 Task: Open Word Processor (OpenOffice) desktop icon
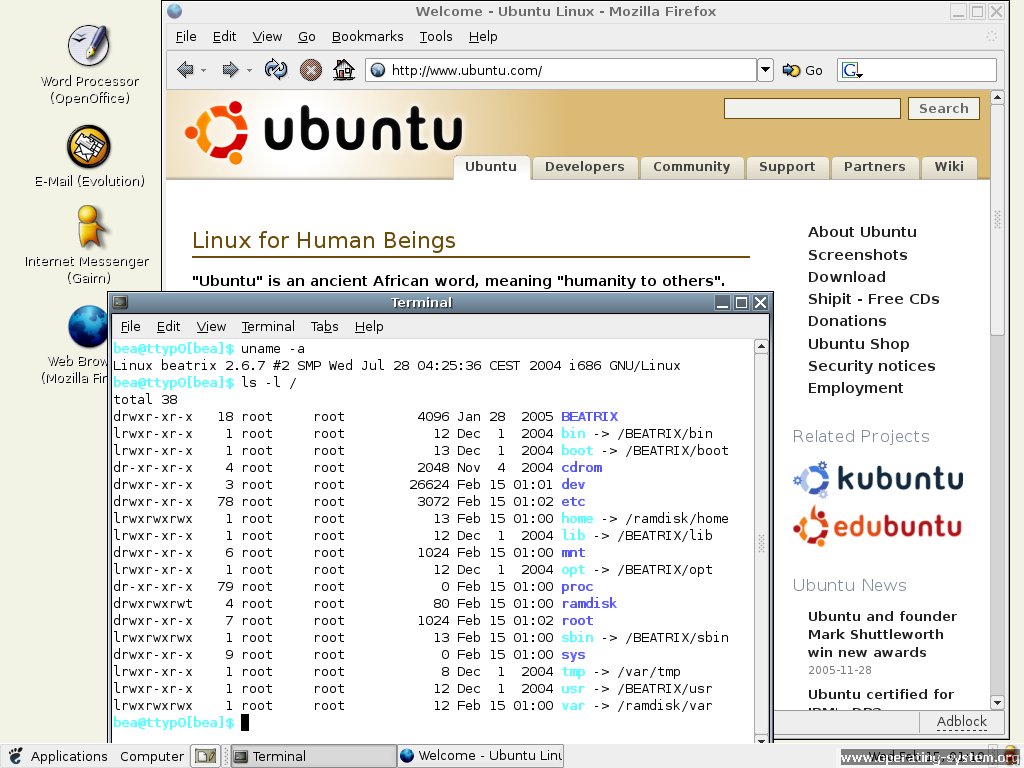[89, 46]
